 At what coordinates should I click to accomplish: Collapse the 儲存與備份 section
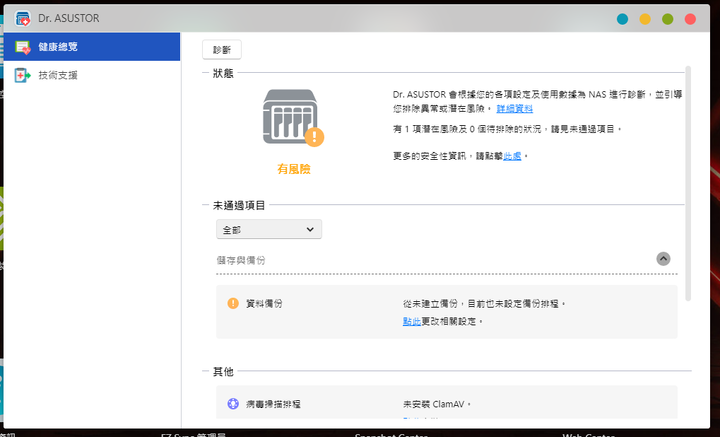pyautogui.click(x=663, y=259)
